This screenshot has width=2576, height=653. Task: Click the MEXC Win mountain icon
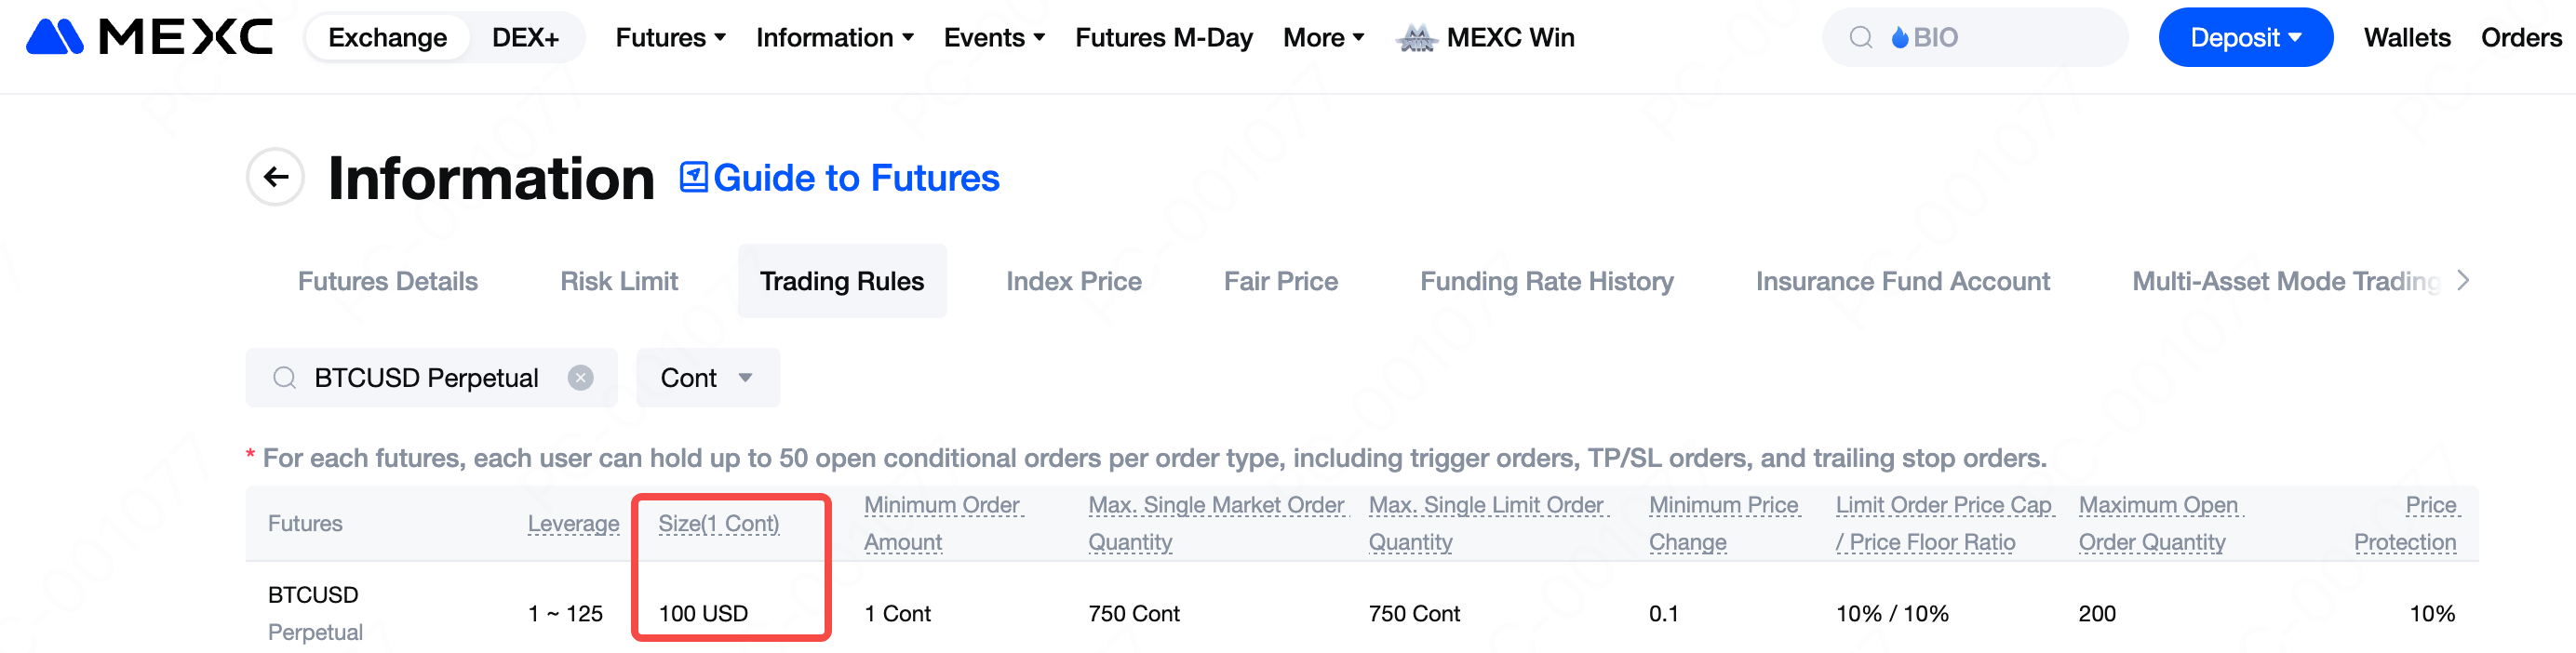tap(1416, 38)
